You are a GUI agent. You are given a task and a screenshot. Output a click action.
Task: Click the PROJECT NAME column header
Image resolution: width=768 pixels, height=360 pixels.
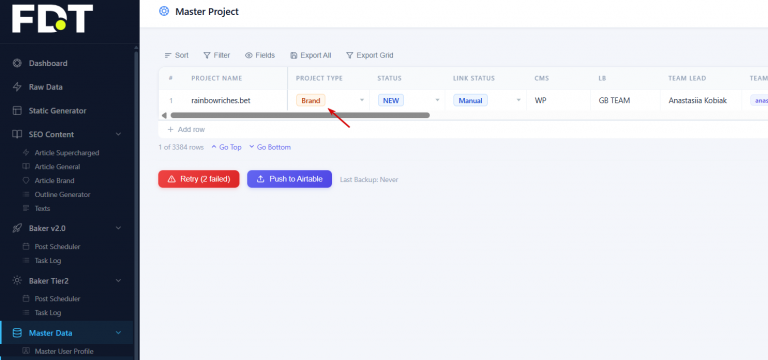point(216,78)
